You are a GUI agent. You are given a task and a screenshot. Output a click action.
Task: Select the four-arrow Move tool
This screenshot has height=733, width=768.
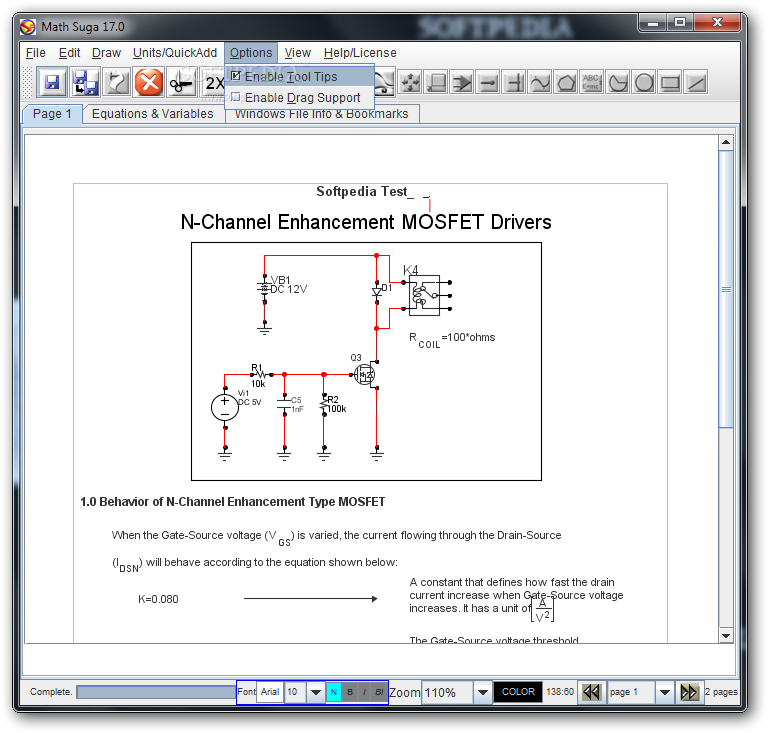tap(410, 82)
